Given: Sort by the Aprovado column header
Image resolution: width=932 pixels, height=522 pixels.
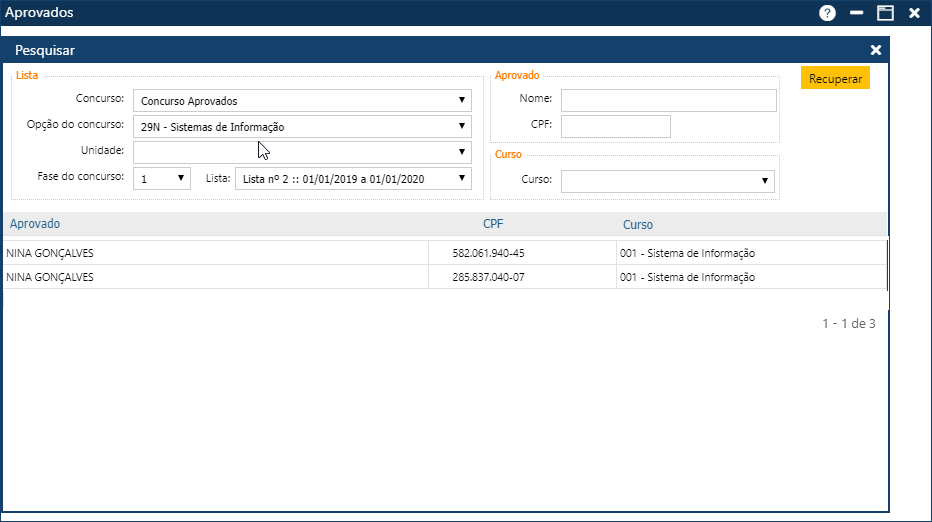Looking at the screenshot, I should pyautogui.click(x=33, y=224).
